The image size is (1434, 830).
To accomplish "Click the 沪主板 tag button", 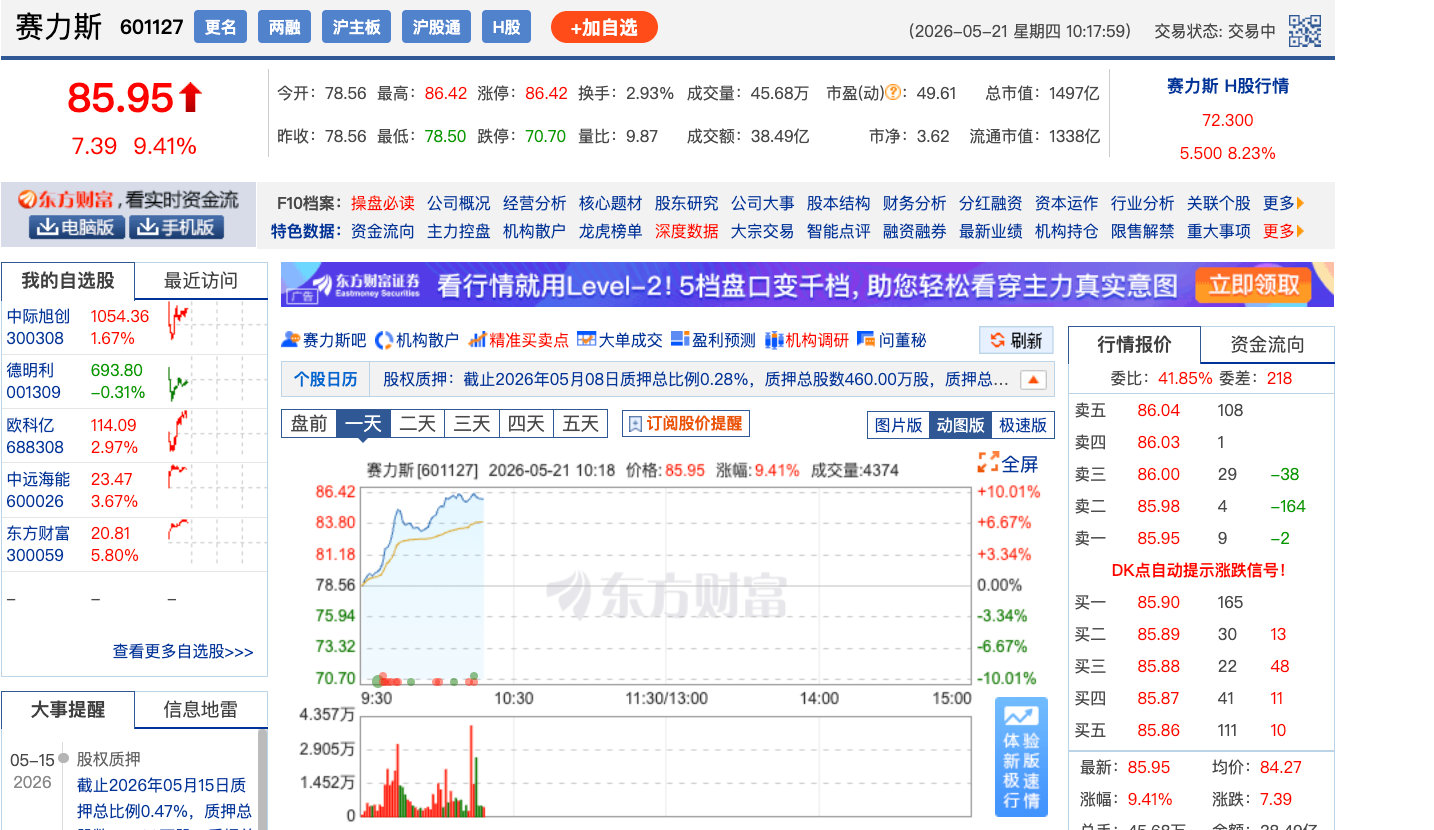I will [356, 27].
